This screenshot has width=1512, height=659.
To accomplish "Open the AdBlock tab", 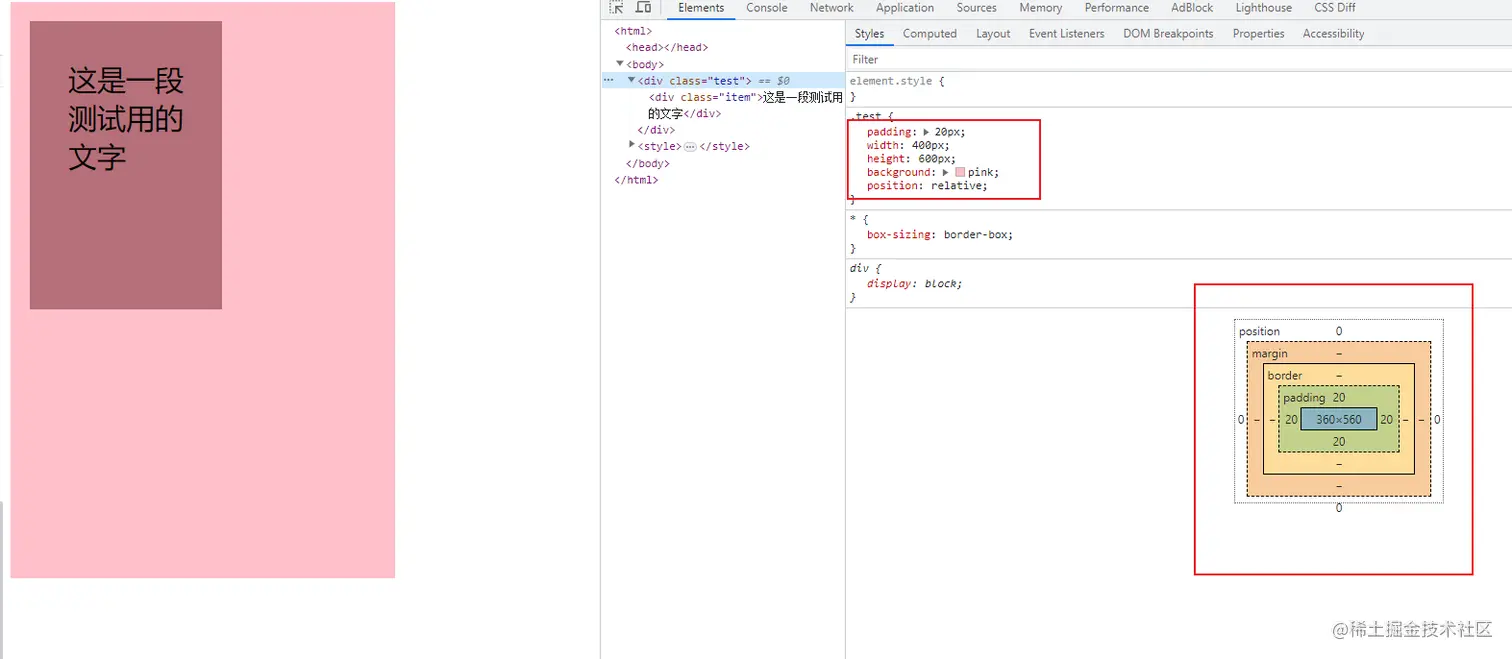I will (x=1192, y=8).
